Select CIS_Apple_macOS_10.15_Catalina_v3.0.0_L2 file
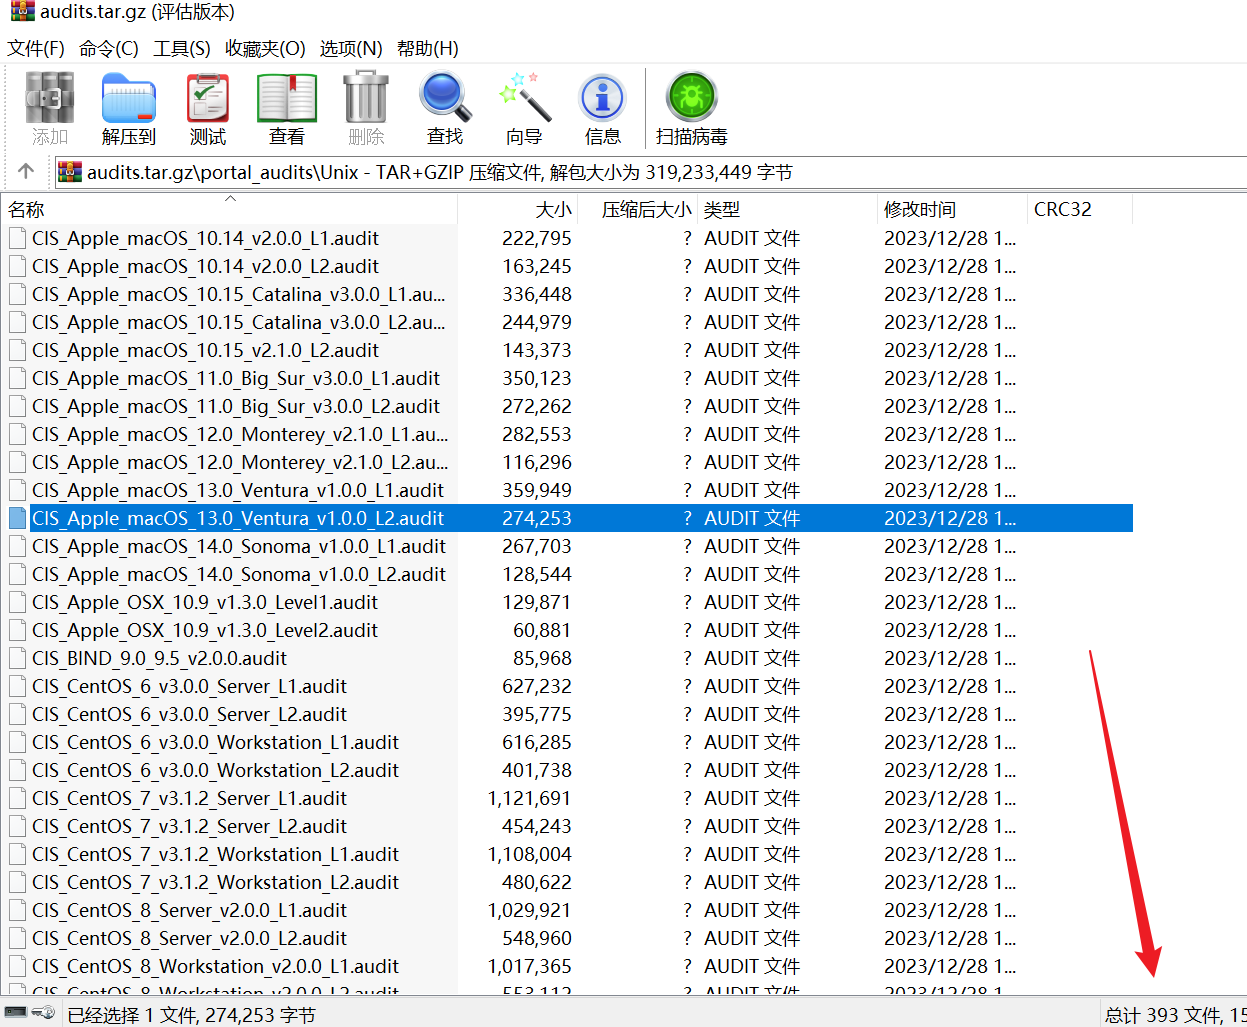 (238, 322)
